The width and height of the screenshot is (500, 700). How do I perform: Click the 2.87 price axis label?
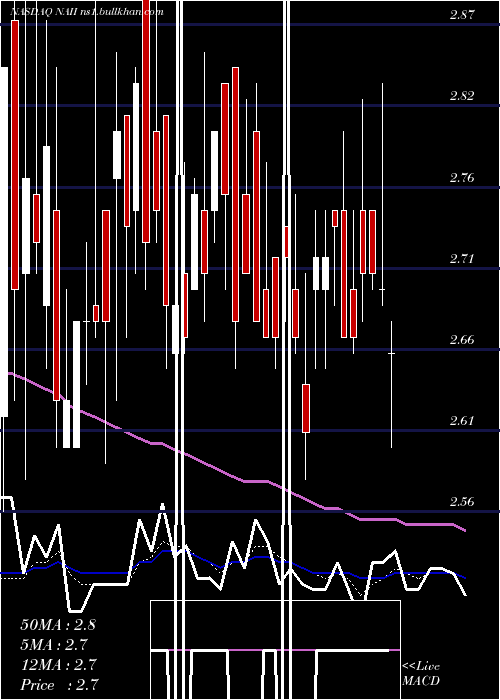pos(462,14)
